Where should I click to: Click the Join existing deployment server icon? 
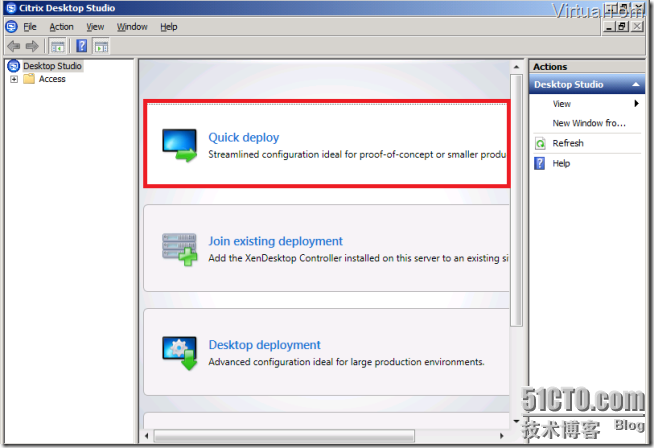tap(179, 249)
